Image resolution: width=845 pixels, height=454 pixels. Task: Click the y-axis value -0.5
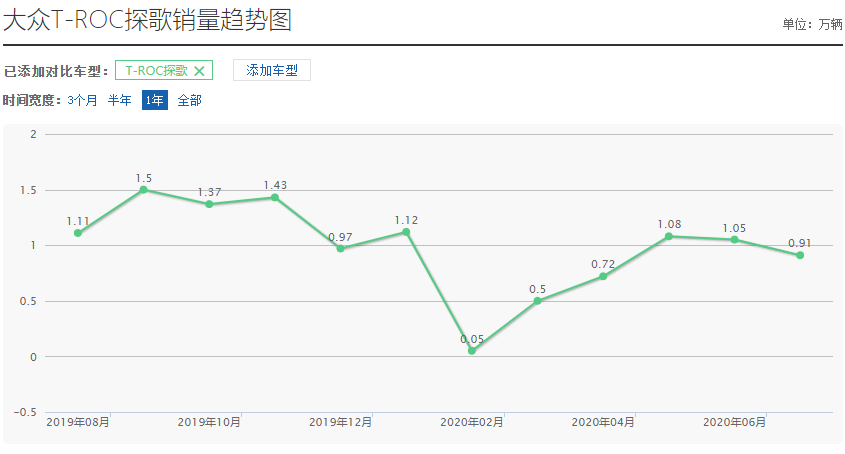coord(25,412)
